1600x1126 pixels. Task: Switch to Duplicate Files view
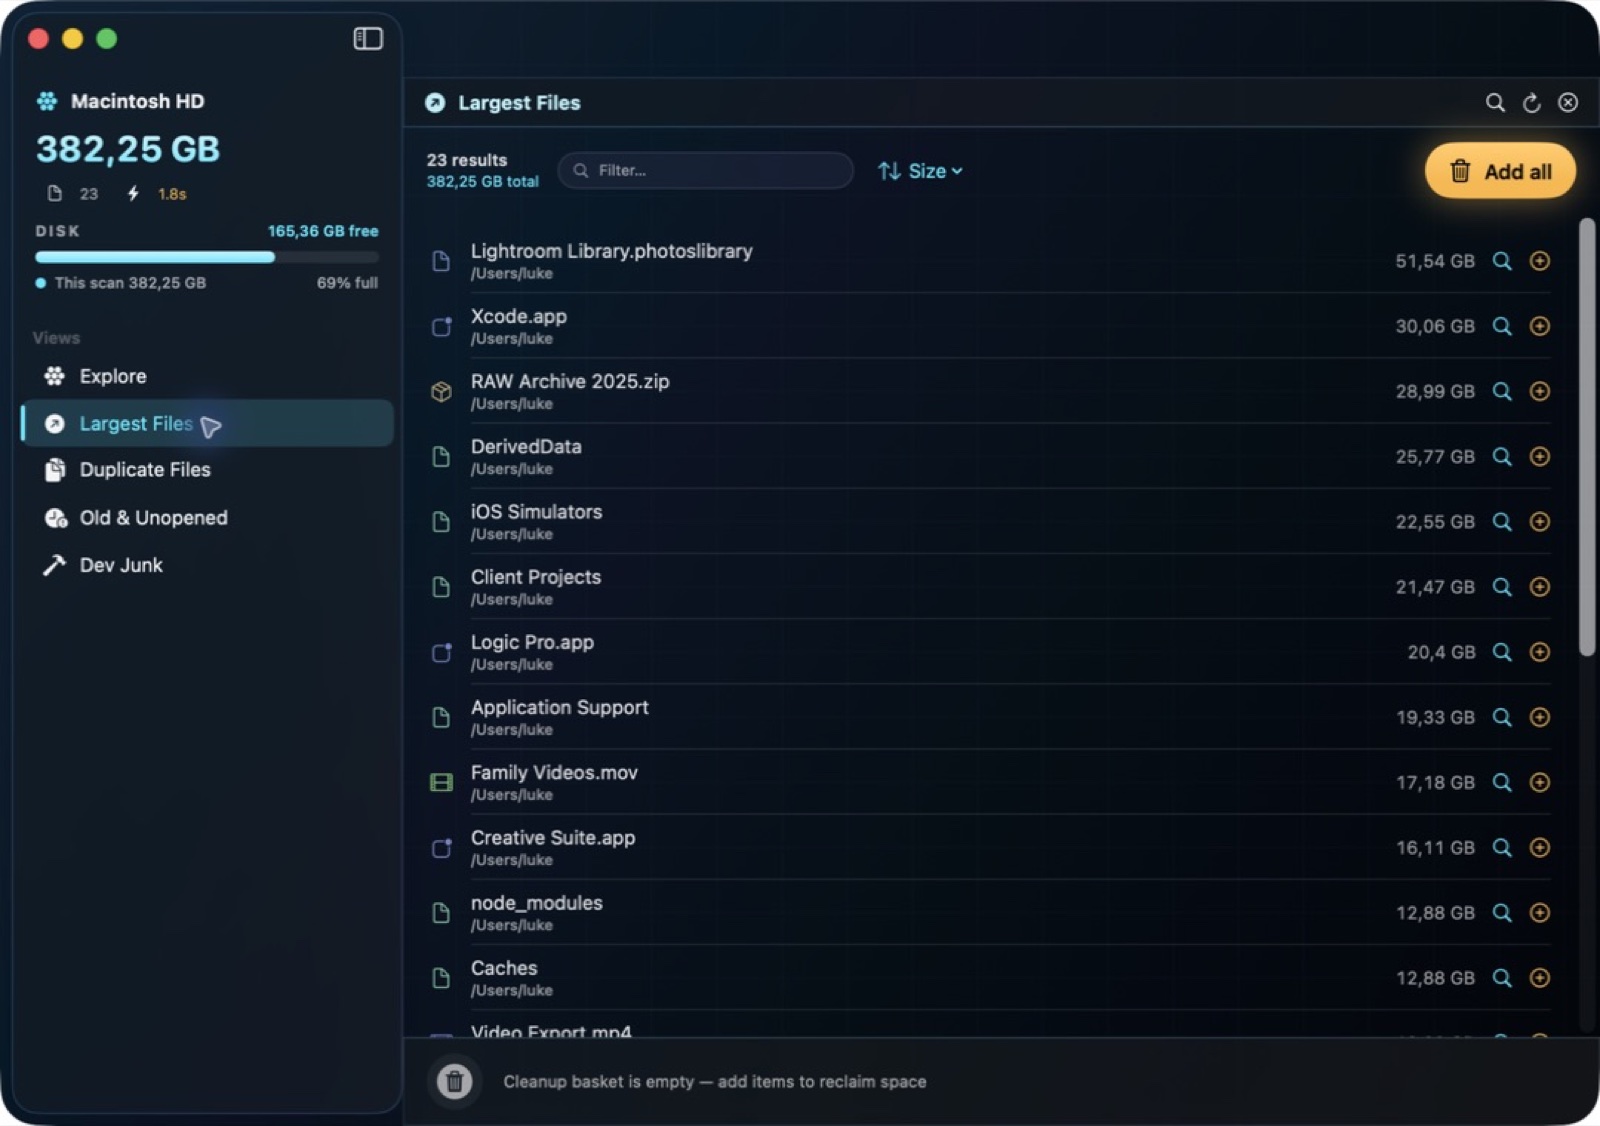(x=207, y=470)
